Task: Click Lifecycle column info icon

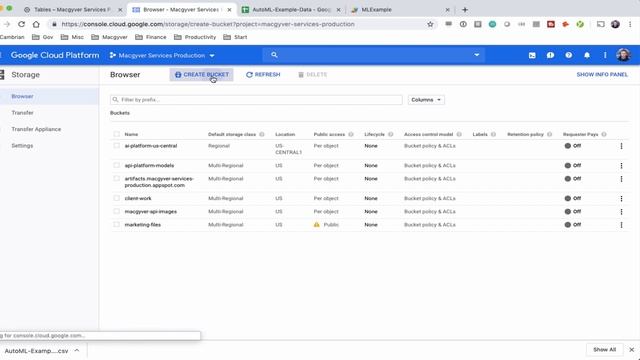Action: pos(391,134)
